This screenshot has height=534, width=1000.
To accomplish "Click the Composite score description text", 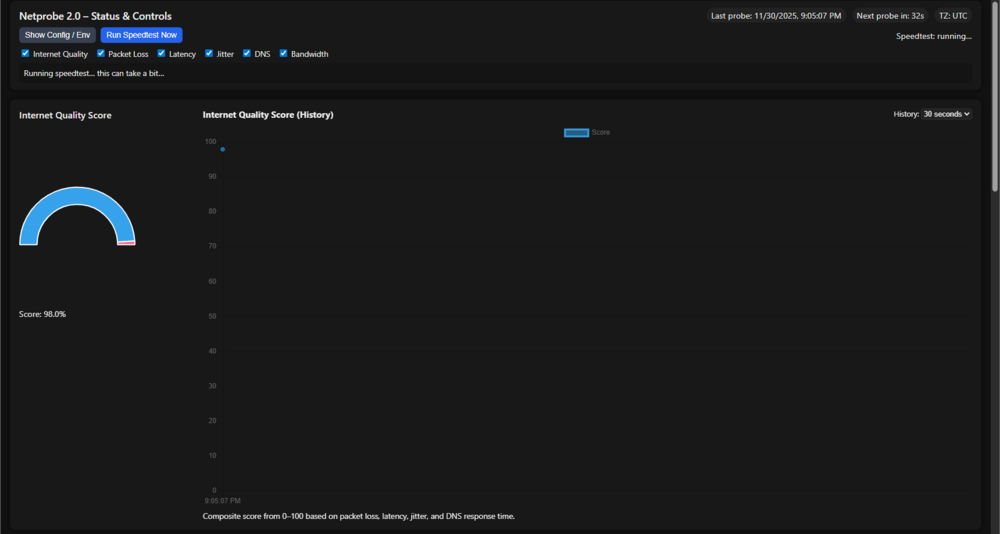I will 358,515.
